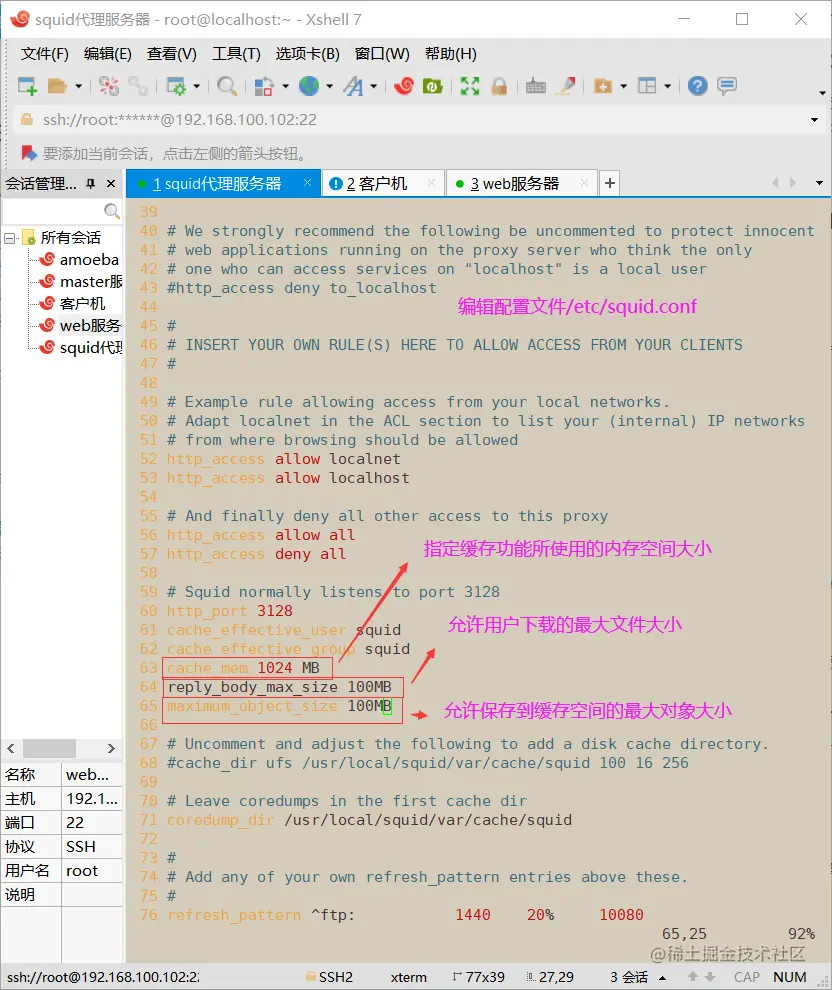Click the keyboard mapping toolbar icon
Screen dimensions: 832x990
pos(535,86)
